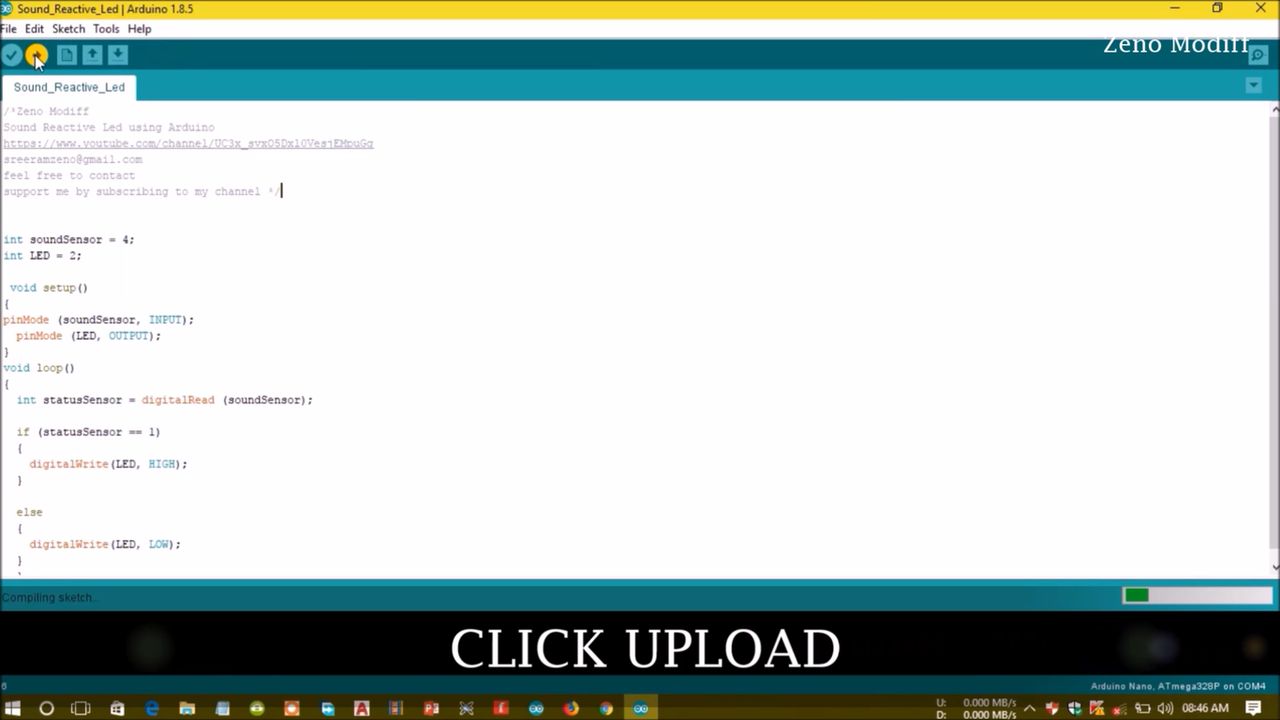Click the 'void loop()' line
The image size is (1280, 720).
(39, 368)
